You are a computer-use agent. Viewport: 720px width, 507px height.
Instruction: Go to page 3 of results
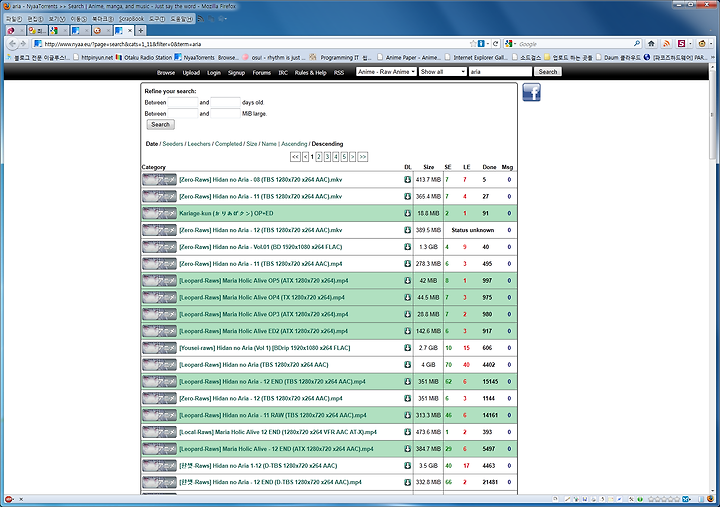[327, 157]
